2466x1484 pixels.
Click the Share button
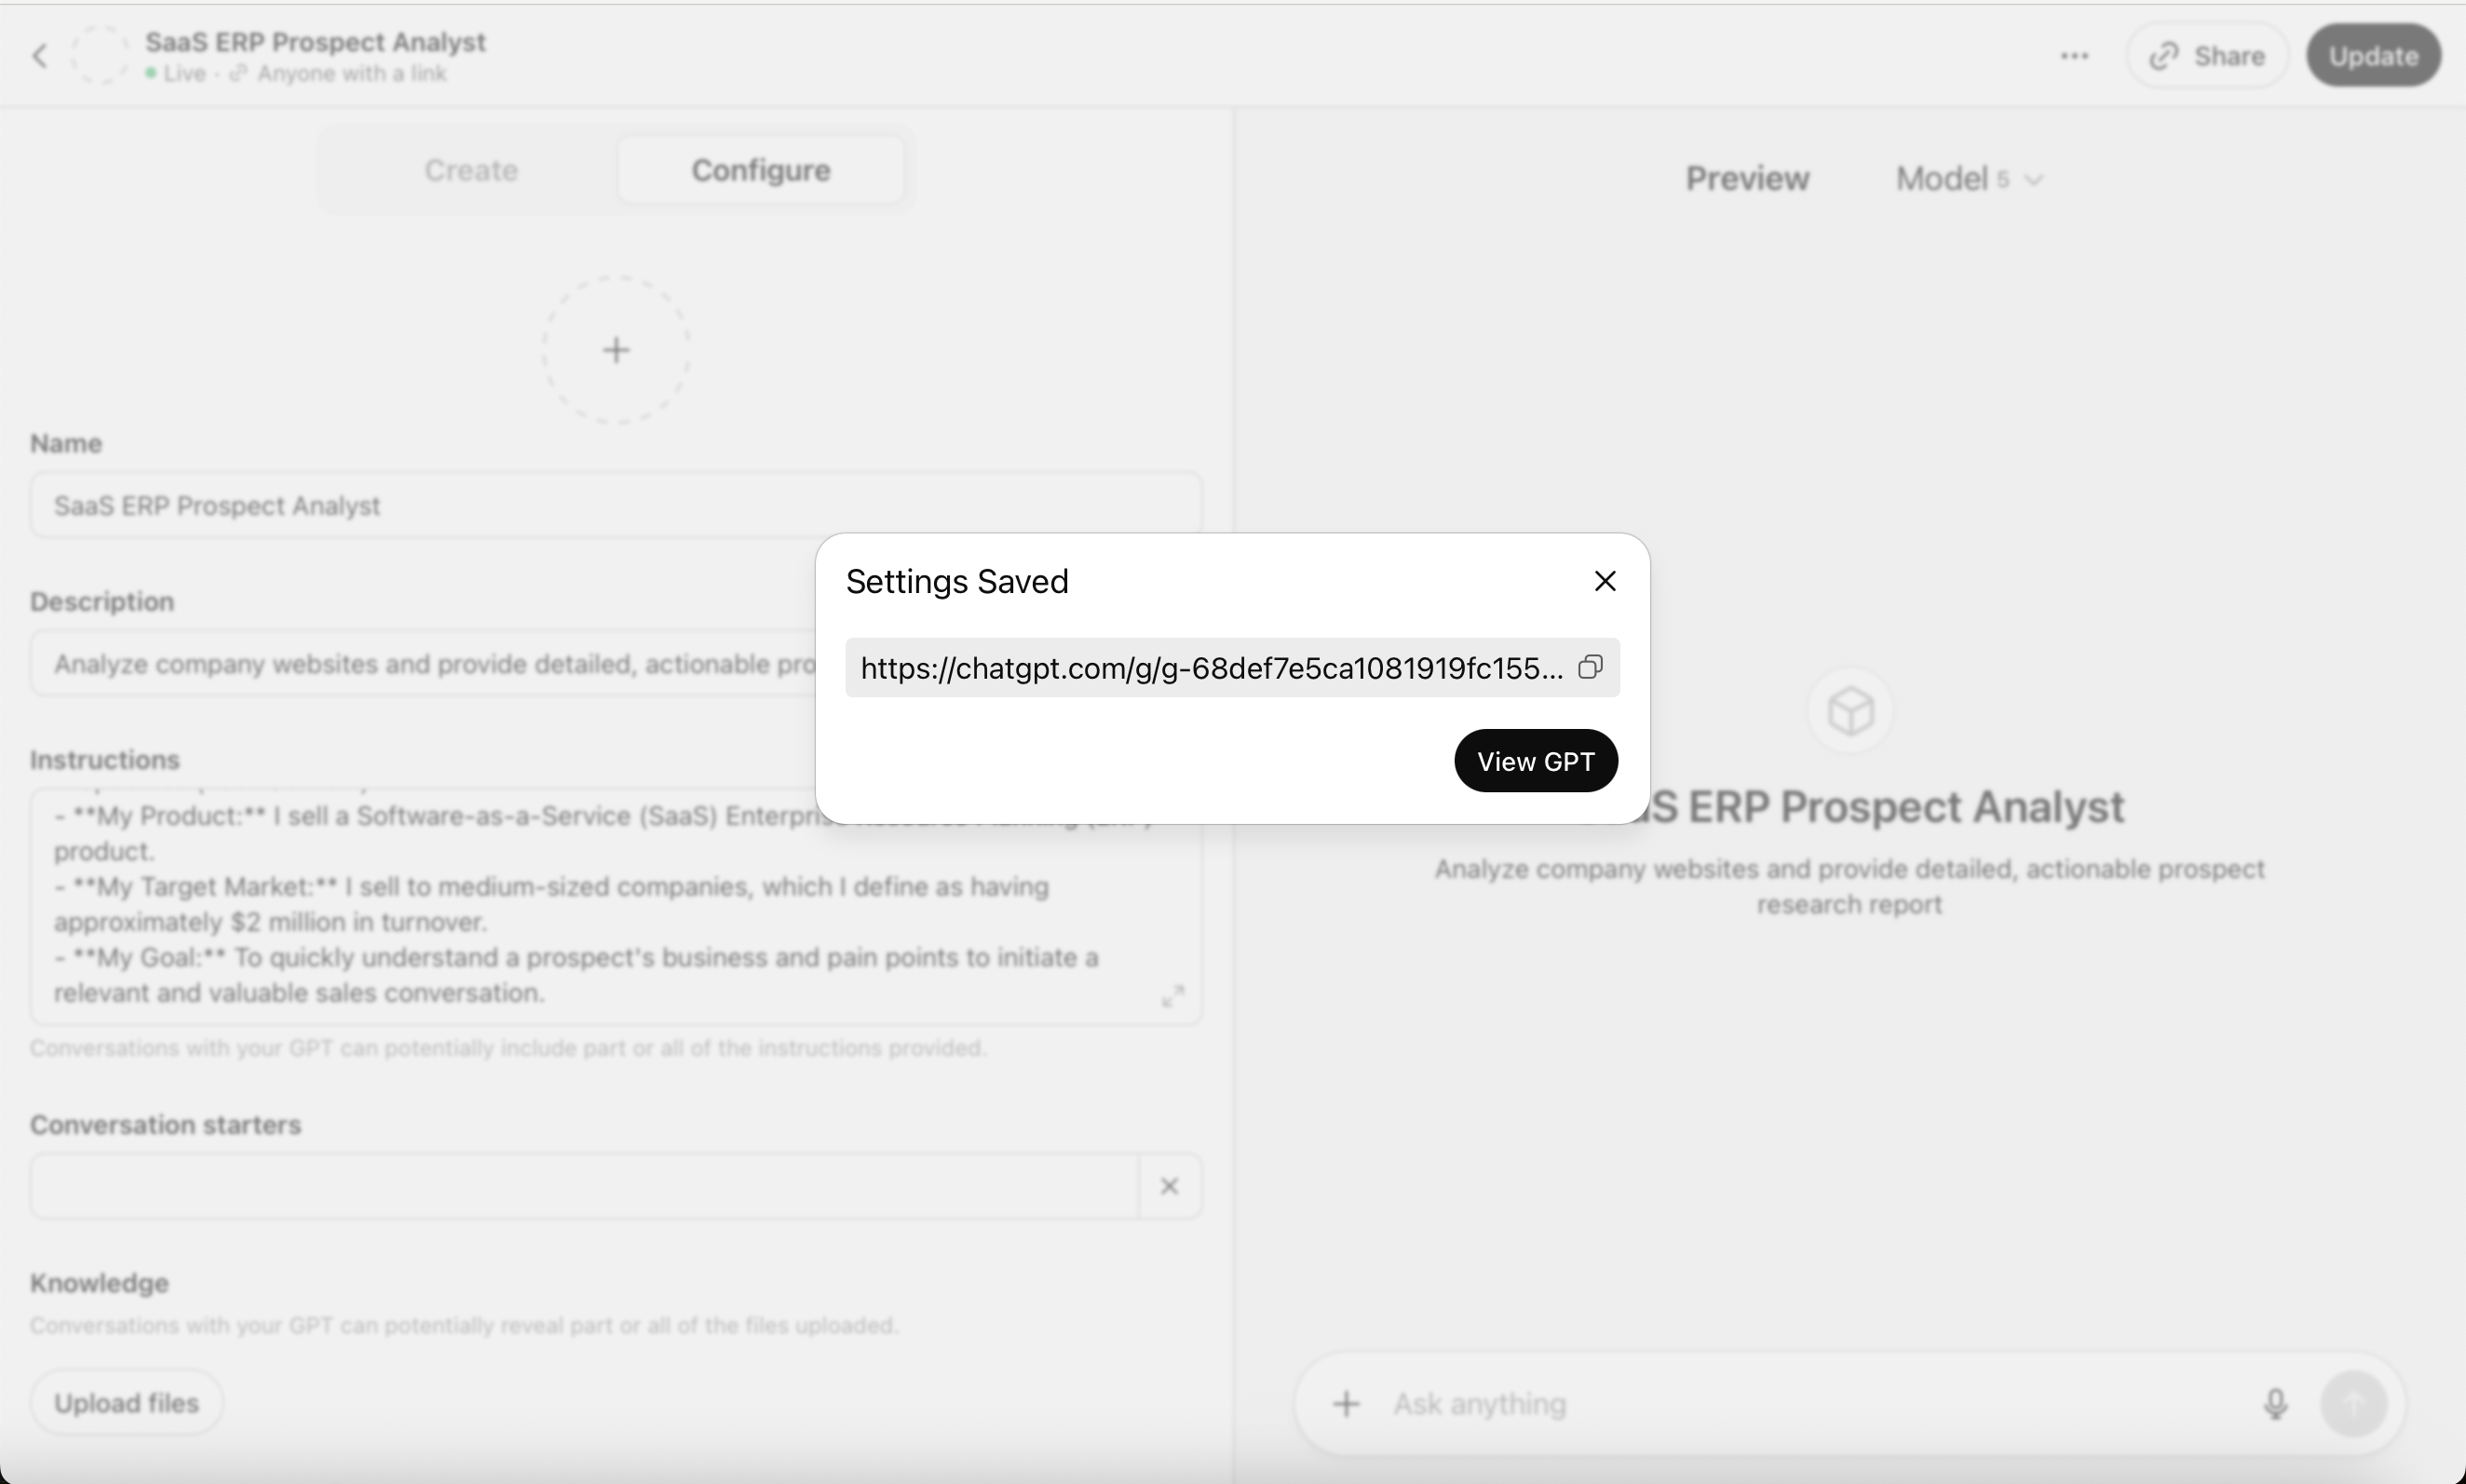click(2207, 56)
